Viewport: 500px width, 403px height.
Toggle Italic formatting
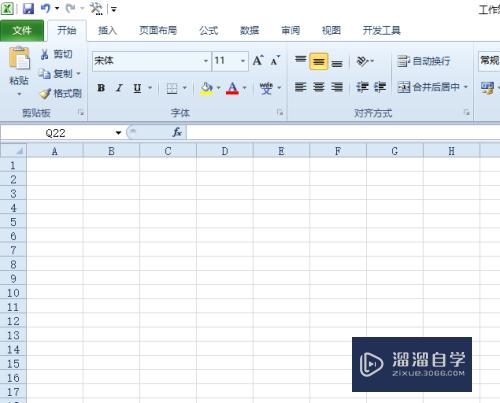(x=119, y=88)
